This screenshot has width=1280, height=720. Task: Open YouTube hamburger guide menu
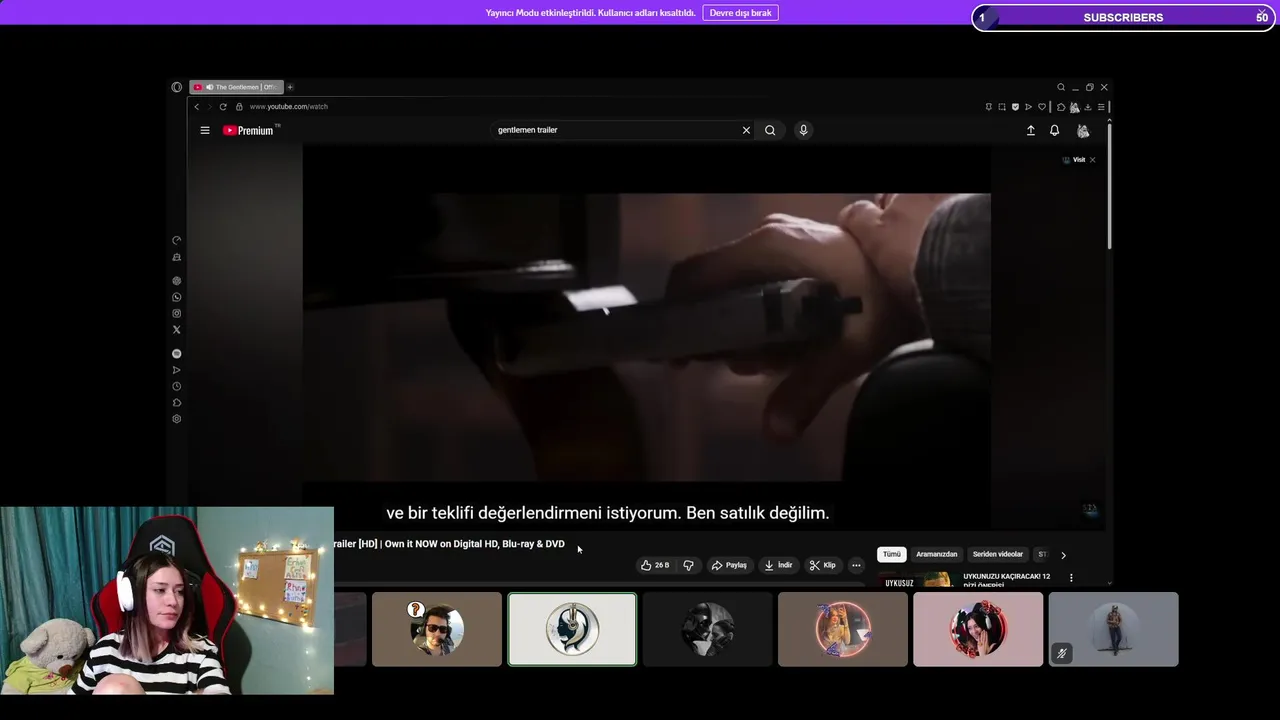pos(205,130)
